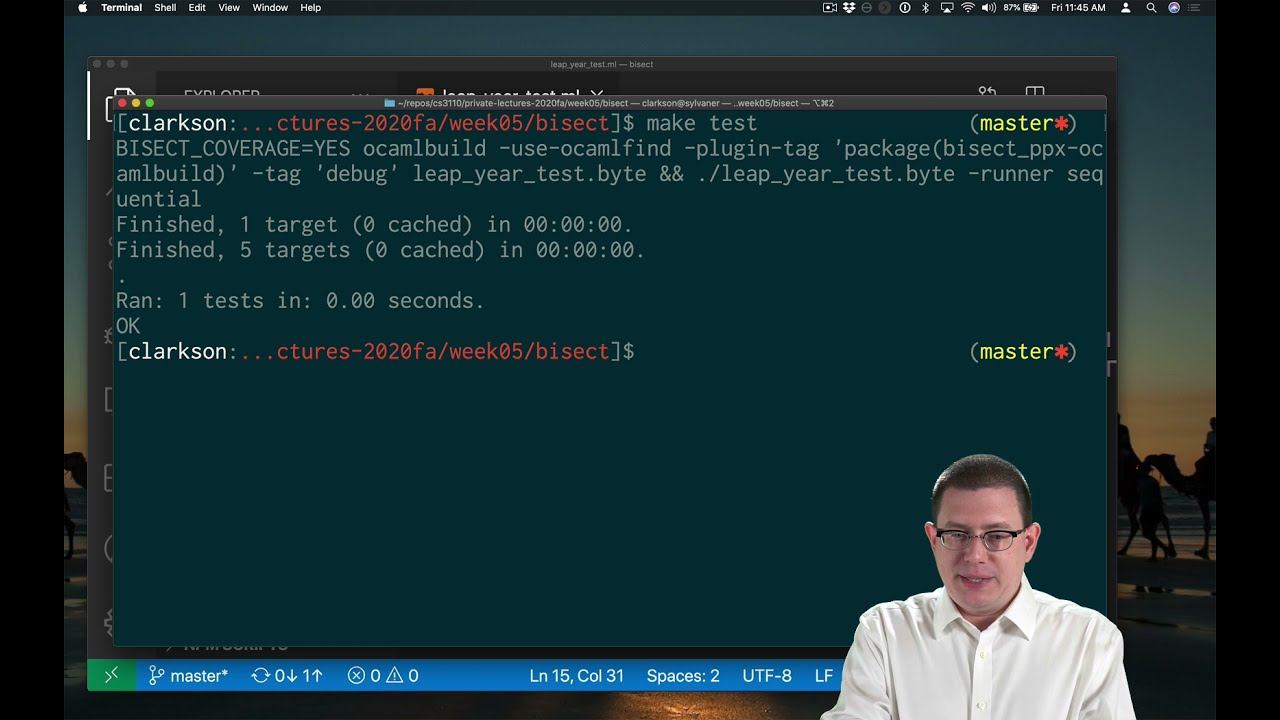The height and width of the screenshot is (720, 1280).
Task: Click Open Changes icon in VS Code toolbar
Action: coord(987,93)
